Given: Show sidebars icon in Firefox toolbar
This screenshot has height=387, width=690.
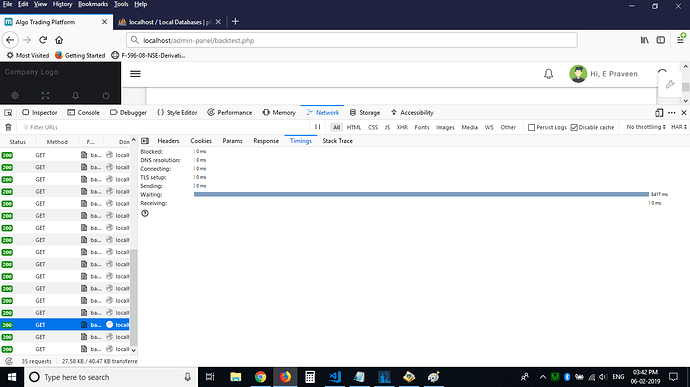Looking at the screenshot, I should click(661, 40).
